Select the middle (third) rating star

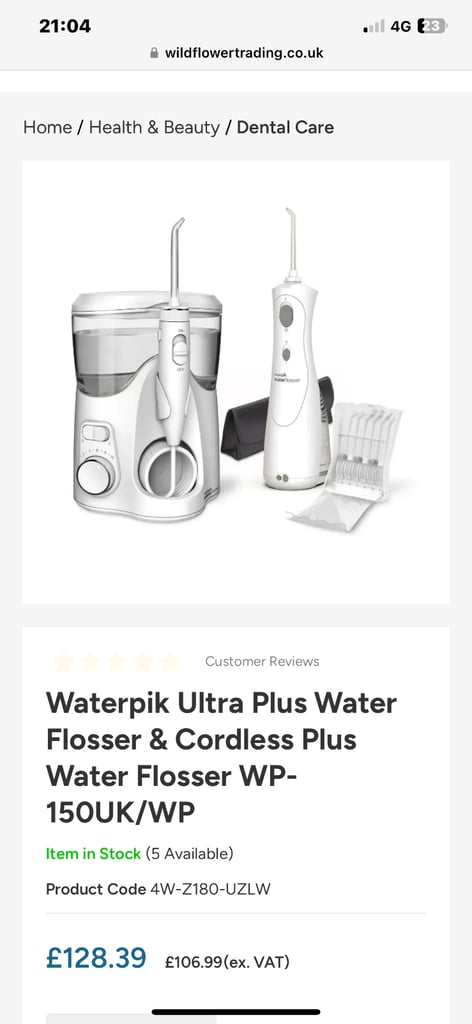pyautogui.click(x=116, y=662)
